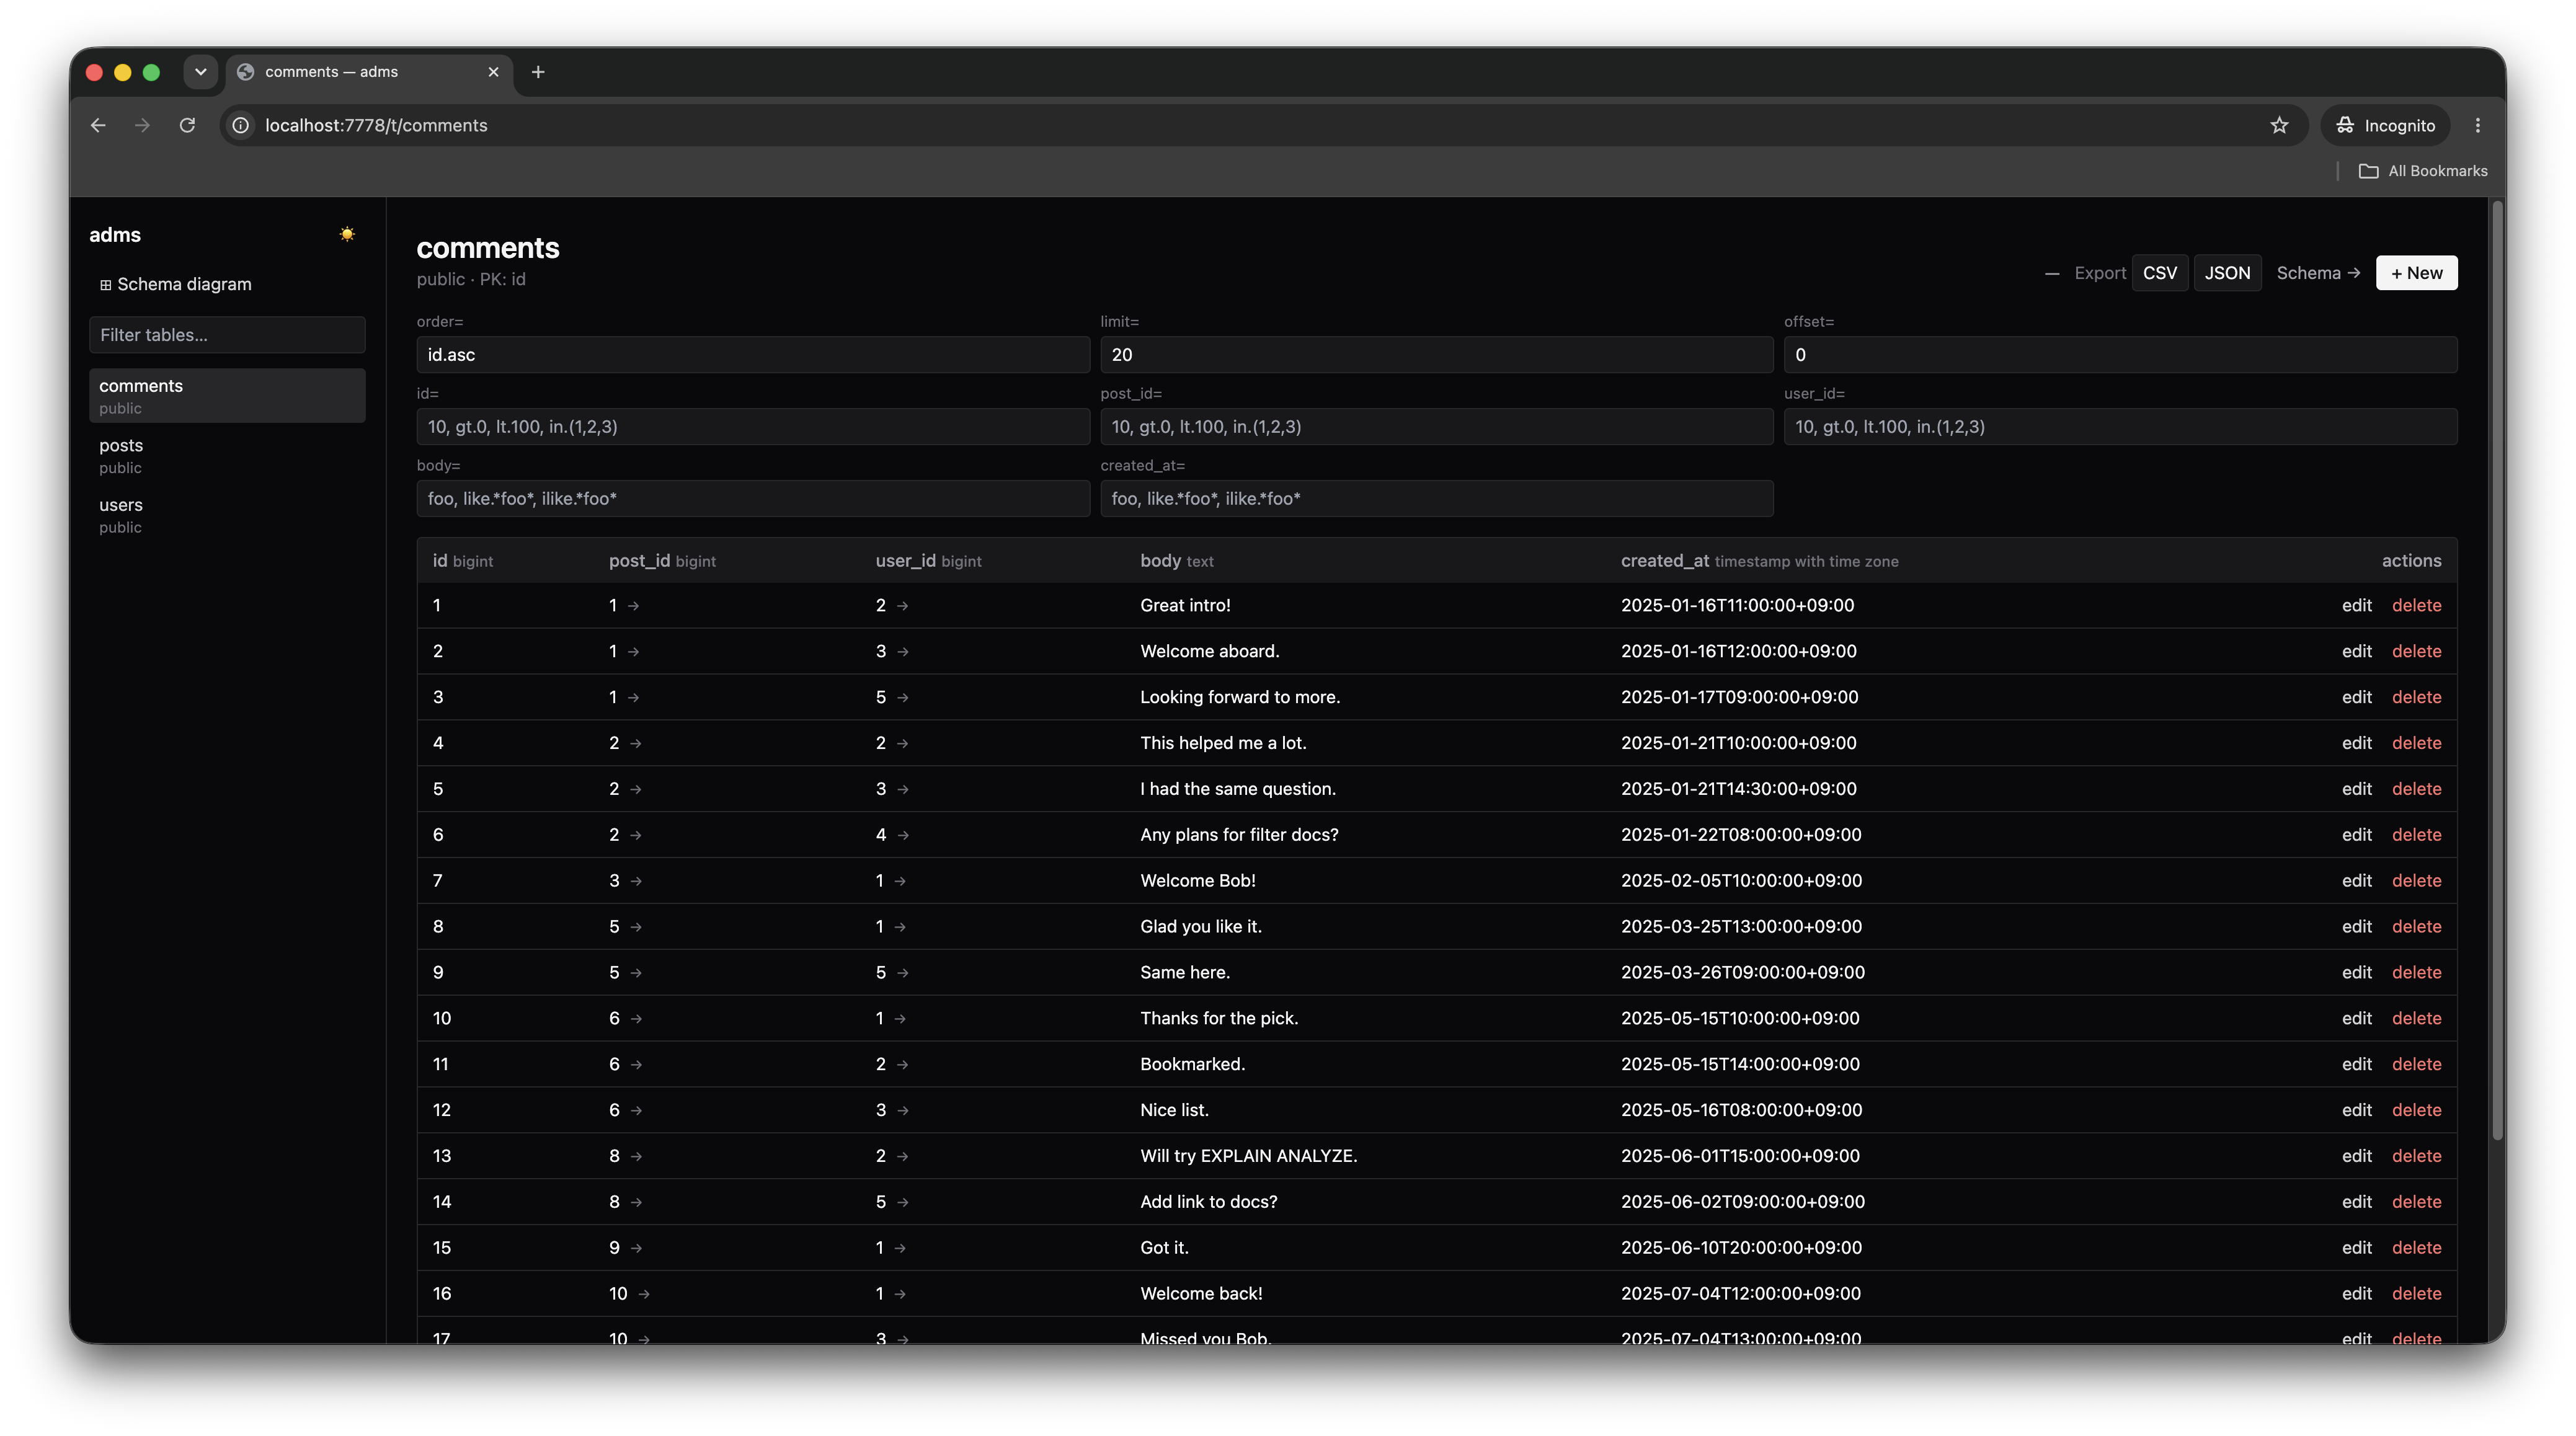Image resolution: width=2576 pixels, height=1436 pixels.
Task: Click body cell 'Welcome back!'
Action: [1201, 1294]
